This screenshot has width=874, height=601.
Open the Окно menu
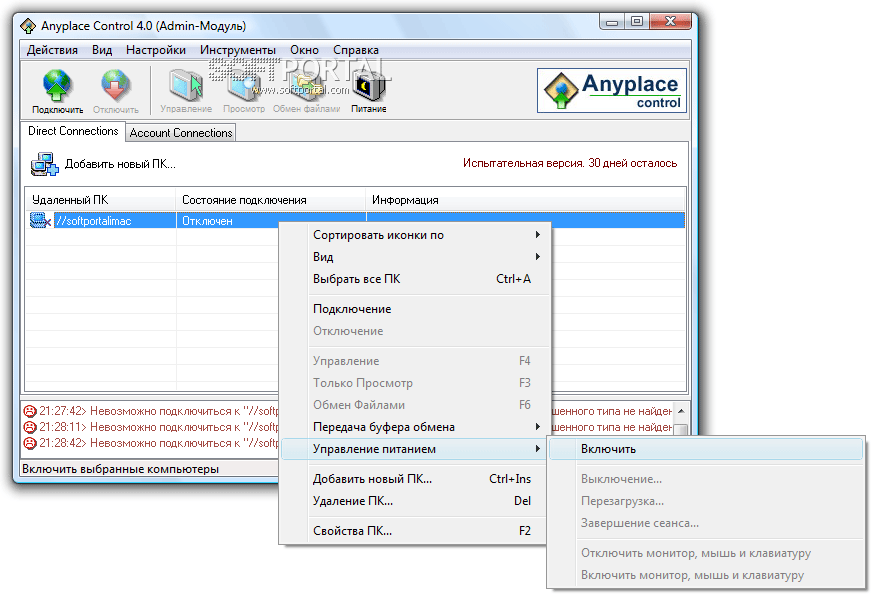pos(304,50)
